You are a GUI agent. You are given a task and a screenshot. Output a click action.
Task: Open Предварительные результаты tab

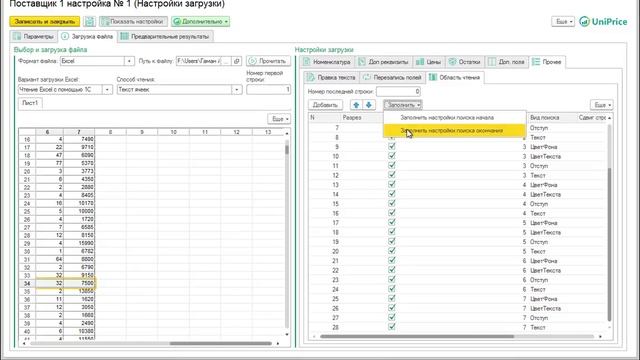[165, 36]
